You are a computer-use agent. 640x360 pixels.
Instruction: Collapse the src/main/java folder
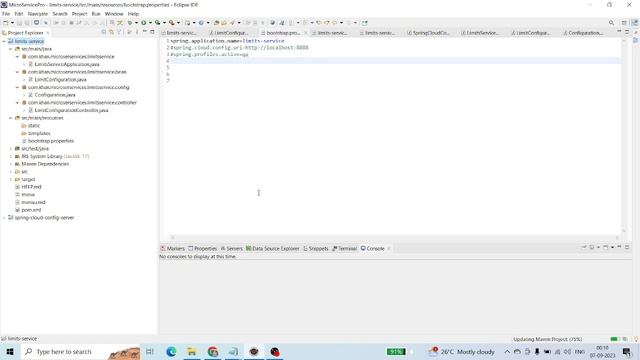11,49
